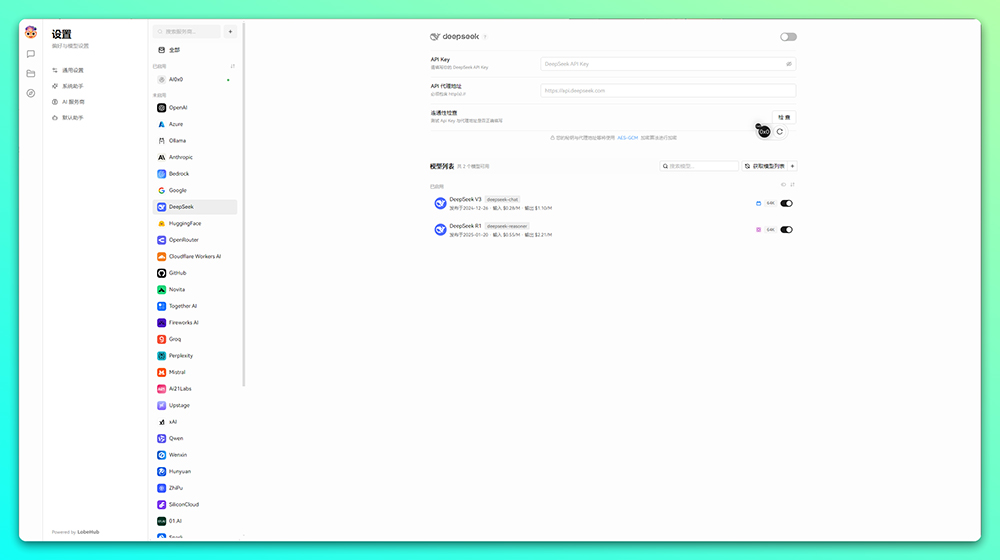Focus the model search field

699,166
